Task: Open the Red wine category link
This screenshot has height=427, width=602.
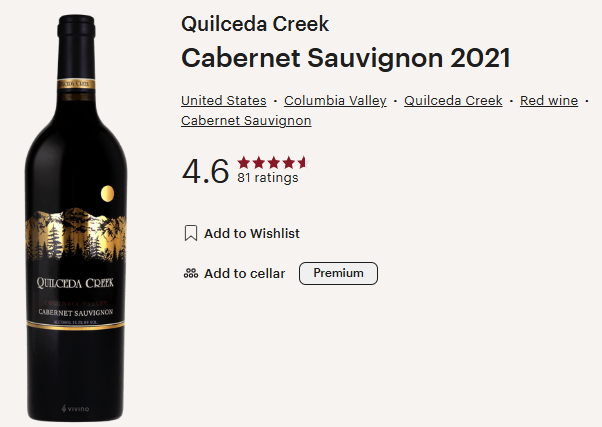Action: (549, 101)
